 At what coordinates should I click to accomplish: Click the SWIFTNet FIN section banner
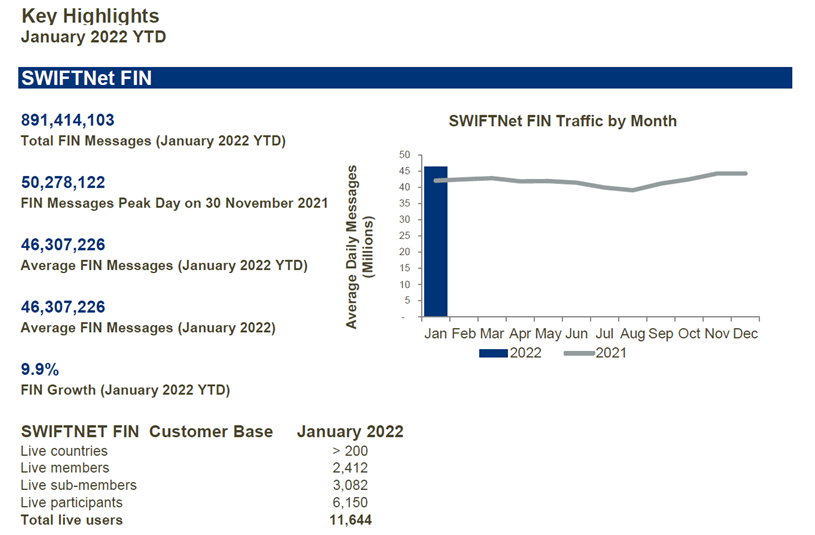tap(405, 78)
